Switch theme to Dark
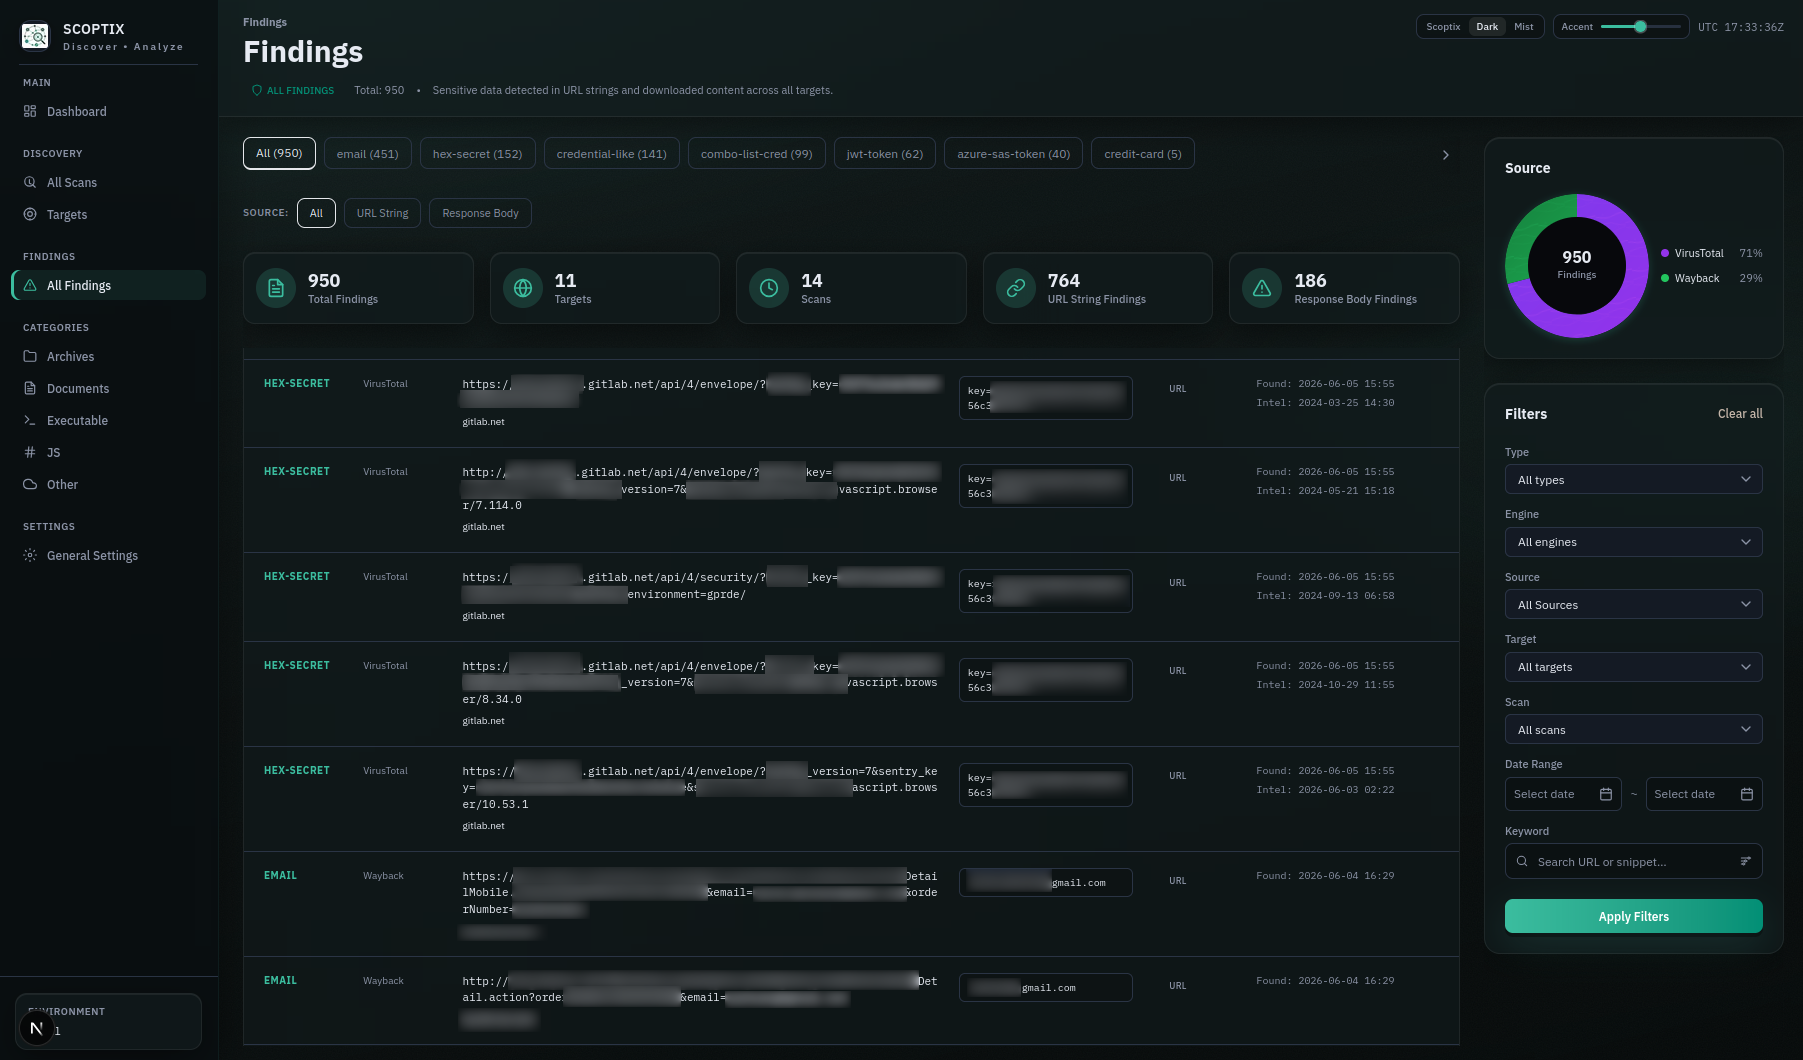 click(1487, 27)
